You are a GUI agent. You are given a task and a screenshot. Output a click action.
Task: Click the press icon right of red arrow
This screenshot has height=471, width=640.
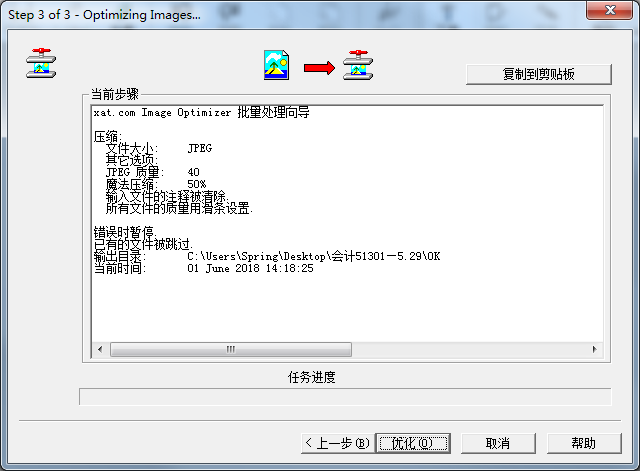358,65
